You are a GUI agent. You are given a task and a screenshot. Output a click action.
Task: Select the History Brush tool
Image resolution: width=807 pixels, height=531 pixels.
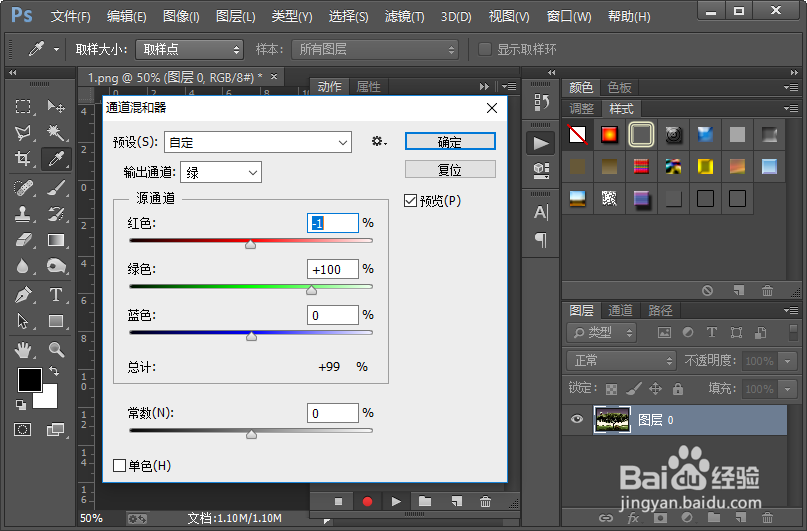(x=56, y=214)
